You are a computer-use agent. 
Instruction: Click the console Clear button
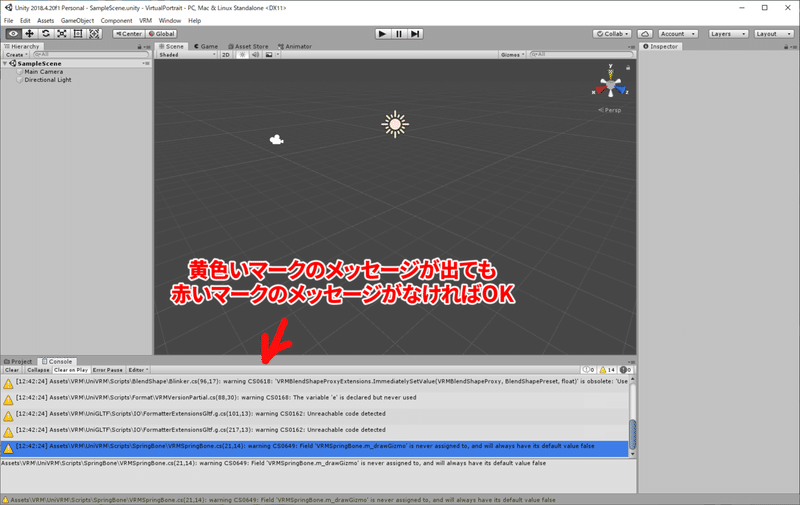coord(12,370)
